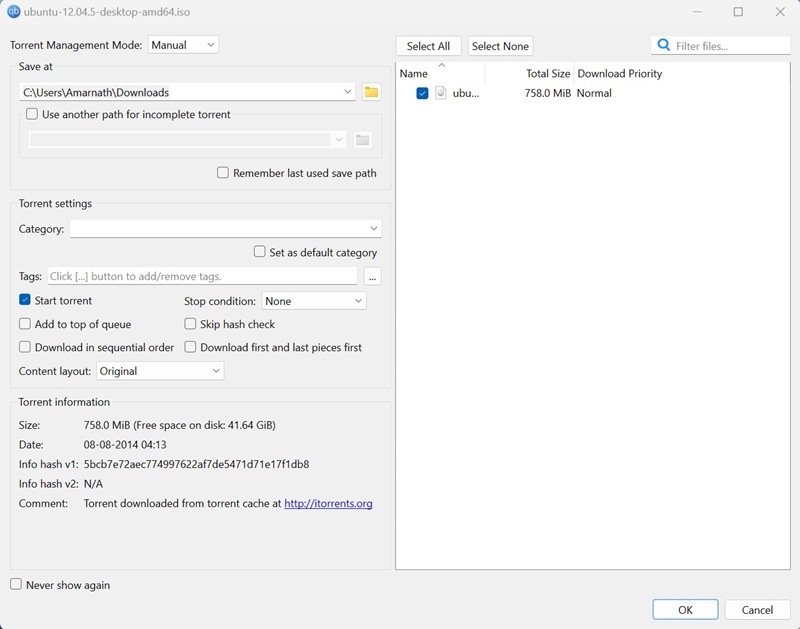Toggle Skip hash check
Viewport: 800px width, 629px height.
click(190, 324)
